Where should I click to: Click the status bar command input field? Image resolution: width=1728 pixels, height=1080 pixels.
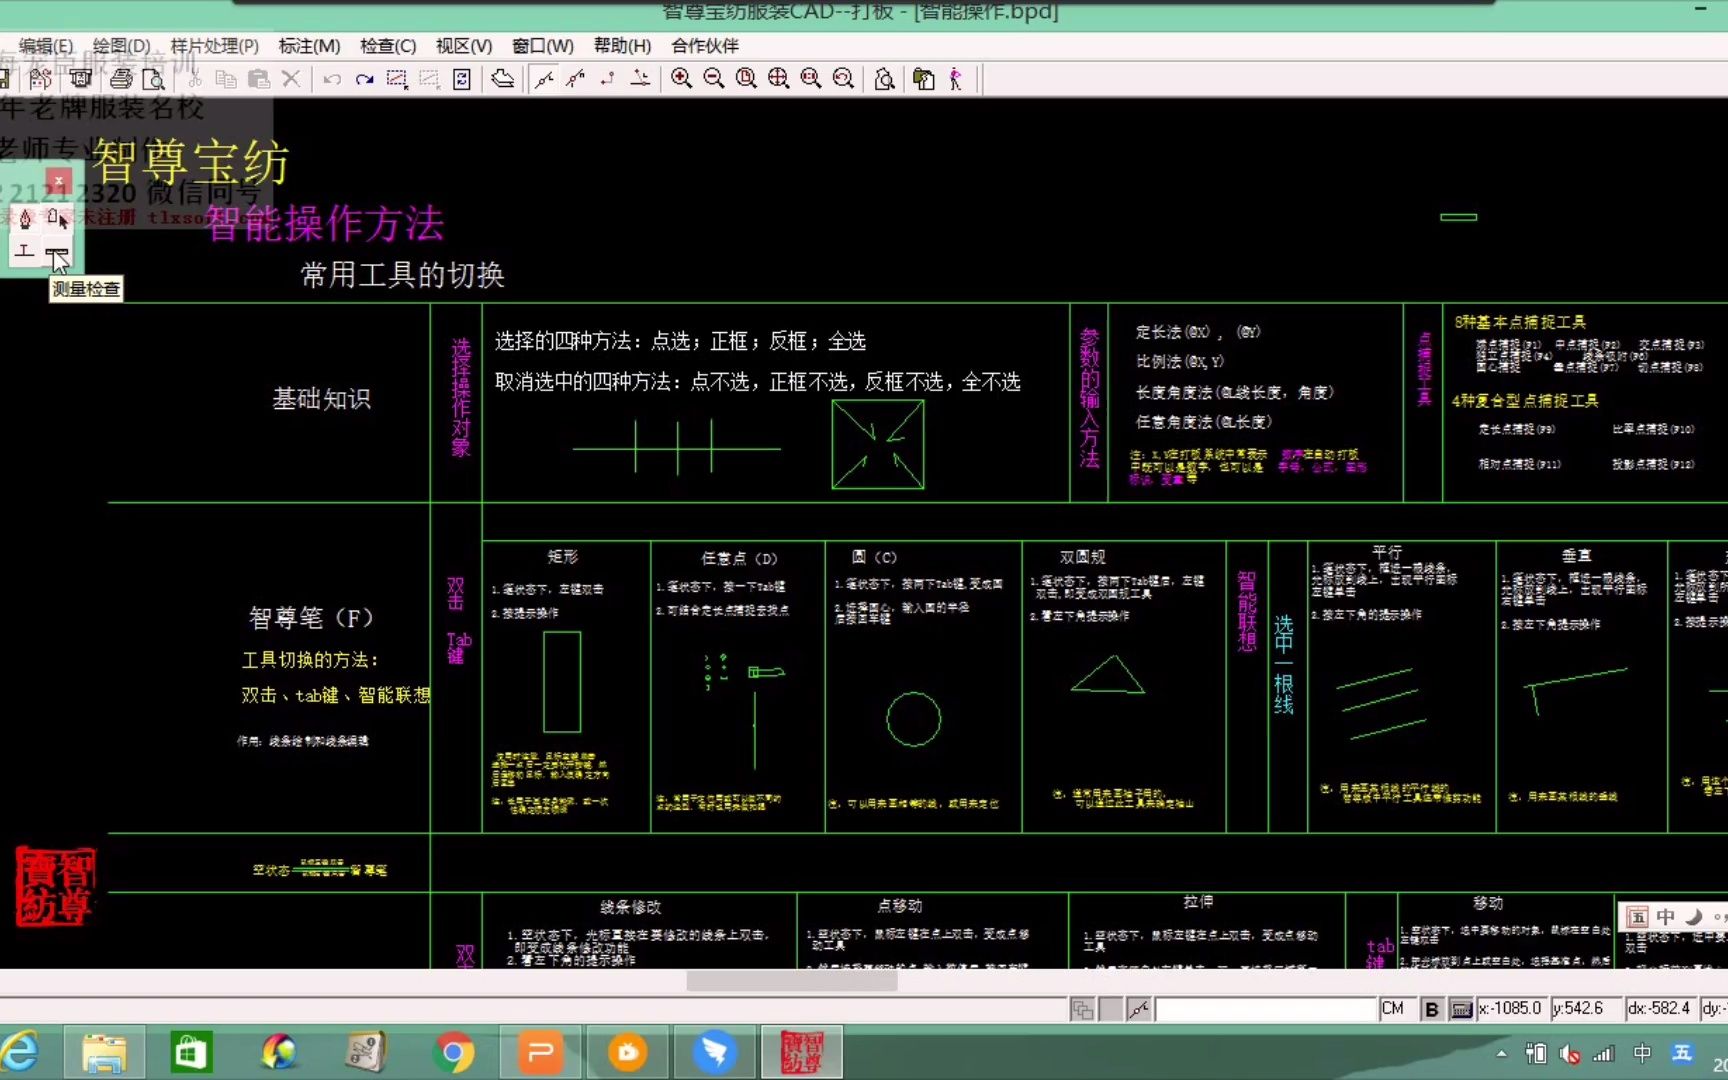[1266, 1009]
